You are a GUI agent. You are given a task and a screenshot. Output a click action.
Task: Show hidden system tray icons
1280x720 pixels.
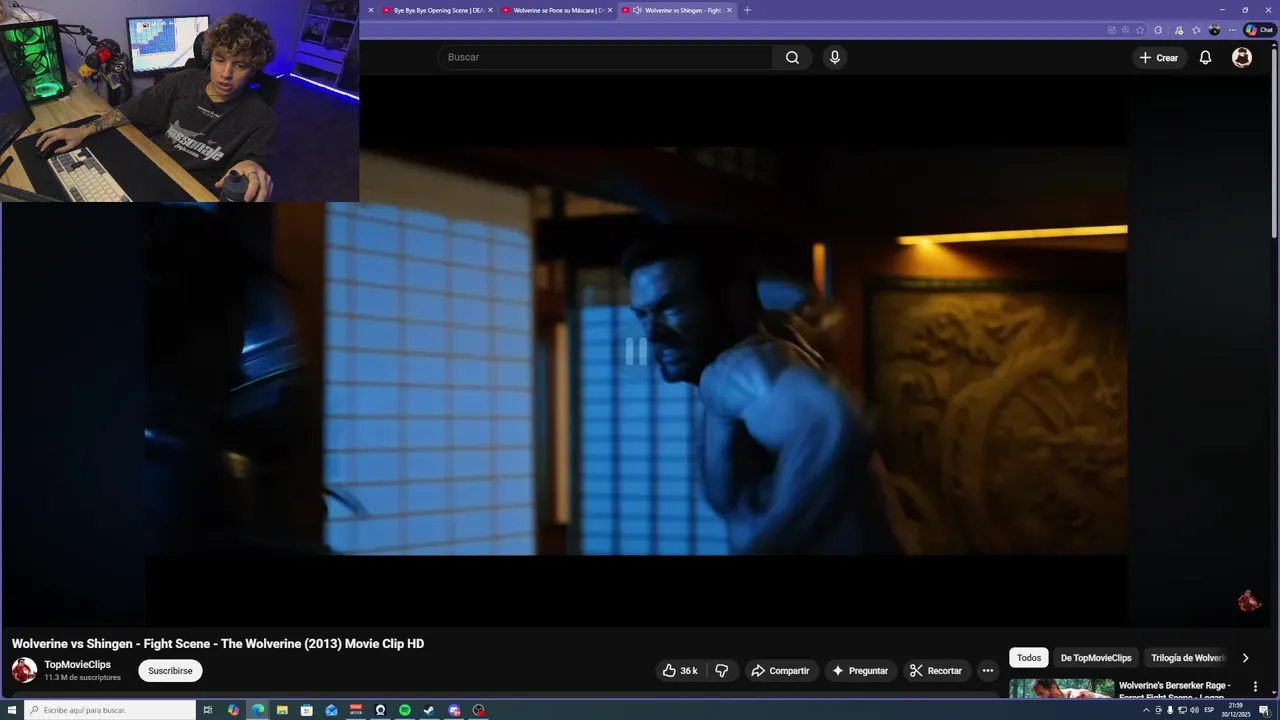[1146, 710]
